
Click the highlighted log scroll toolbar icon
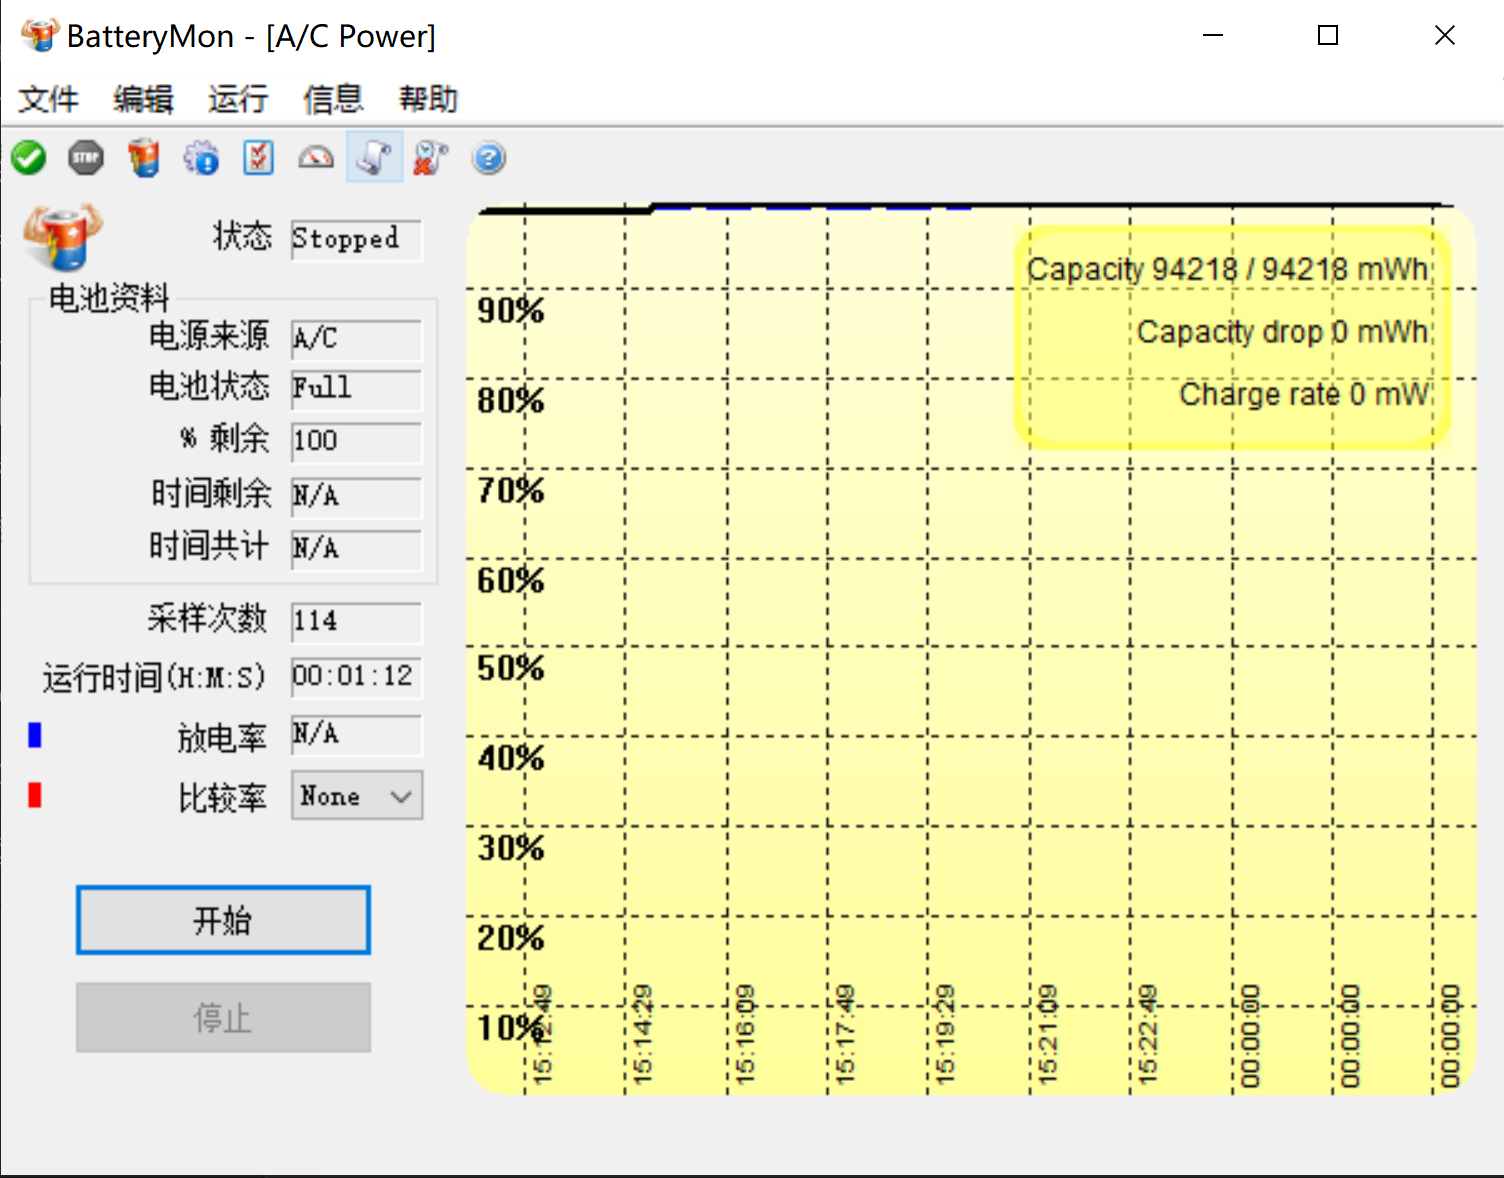[375, 157]
